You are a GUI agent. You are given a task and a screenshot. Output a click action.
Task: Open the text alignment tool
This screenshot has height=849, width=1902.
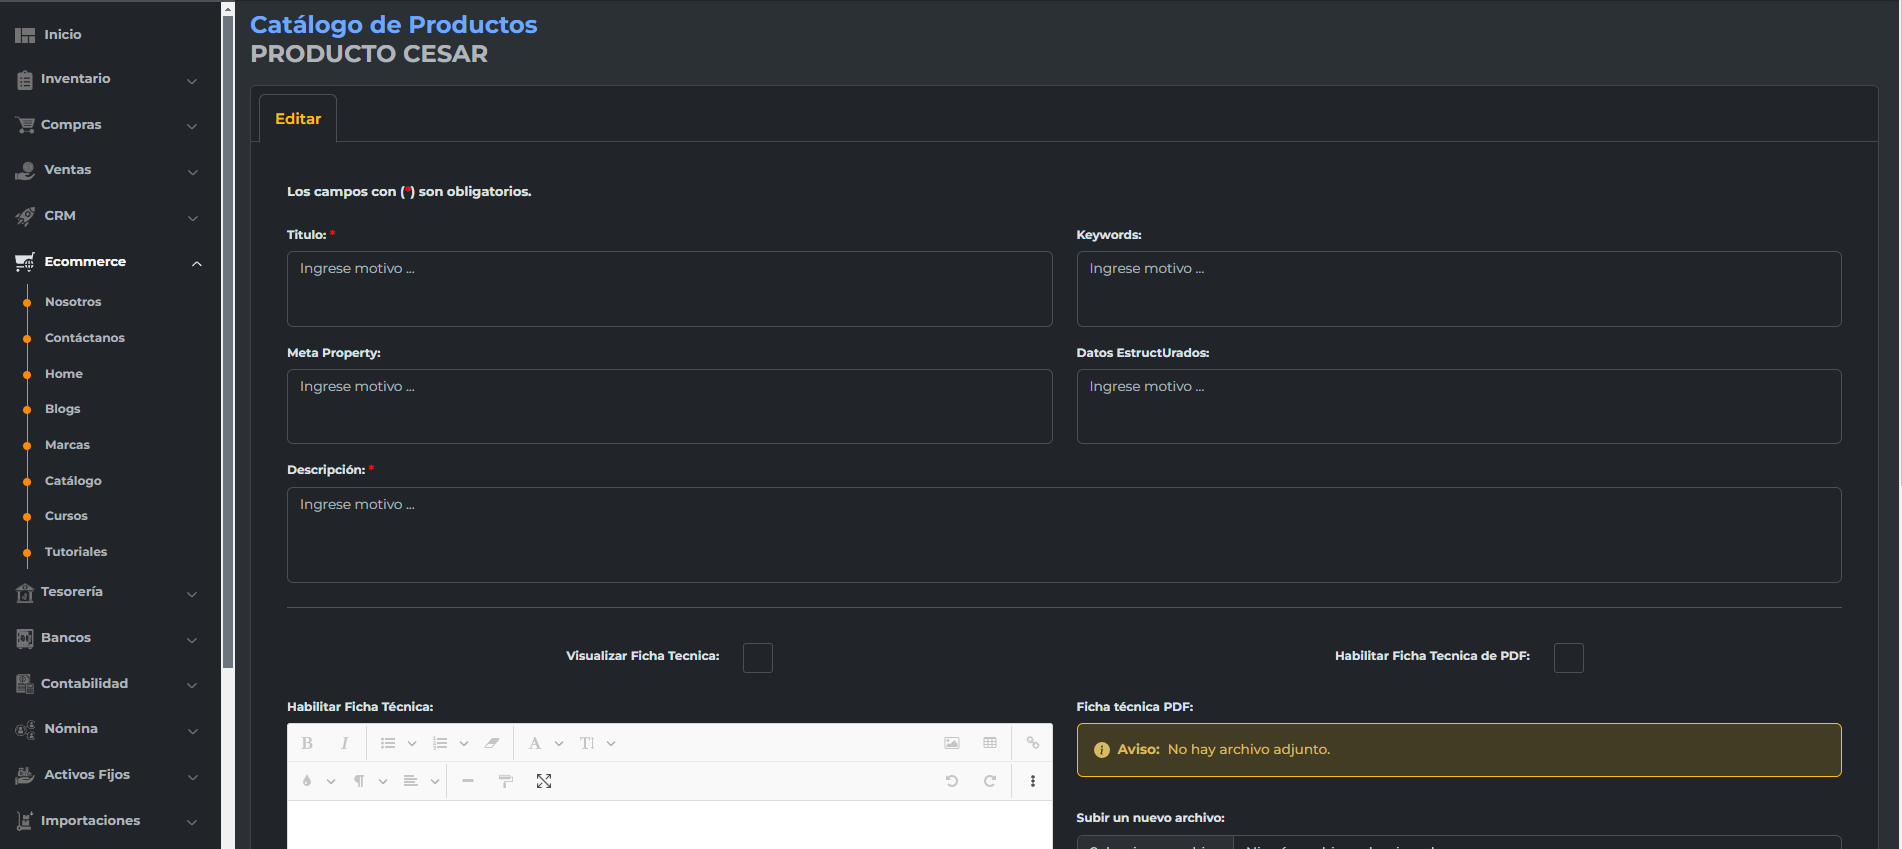coord(411,781)
